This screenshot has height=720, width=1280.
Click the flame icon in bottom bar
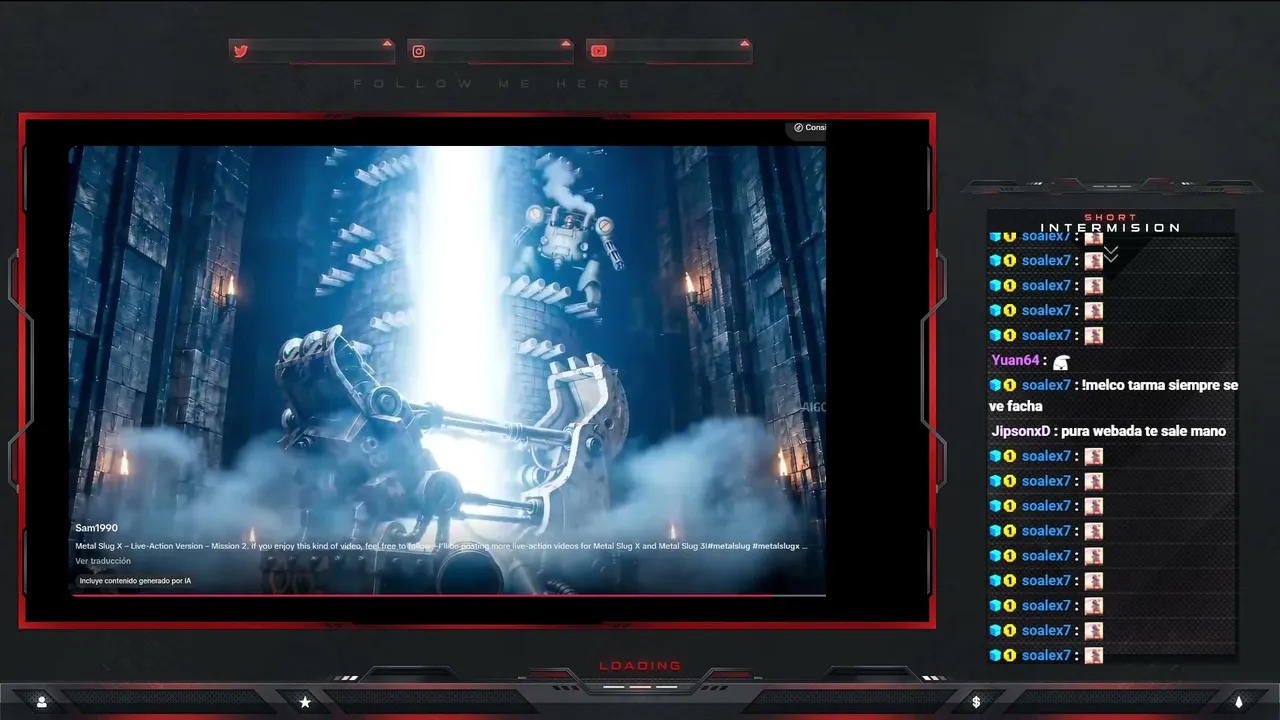1239,702
